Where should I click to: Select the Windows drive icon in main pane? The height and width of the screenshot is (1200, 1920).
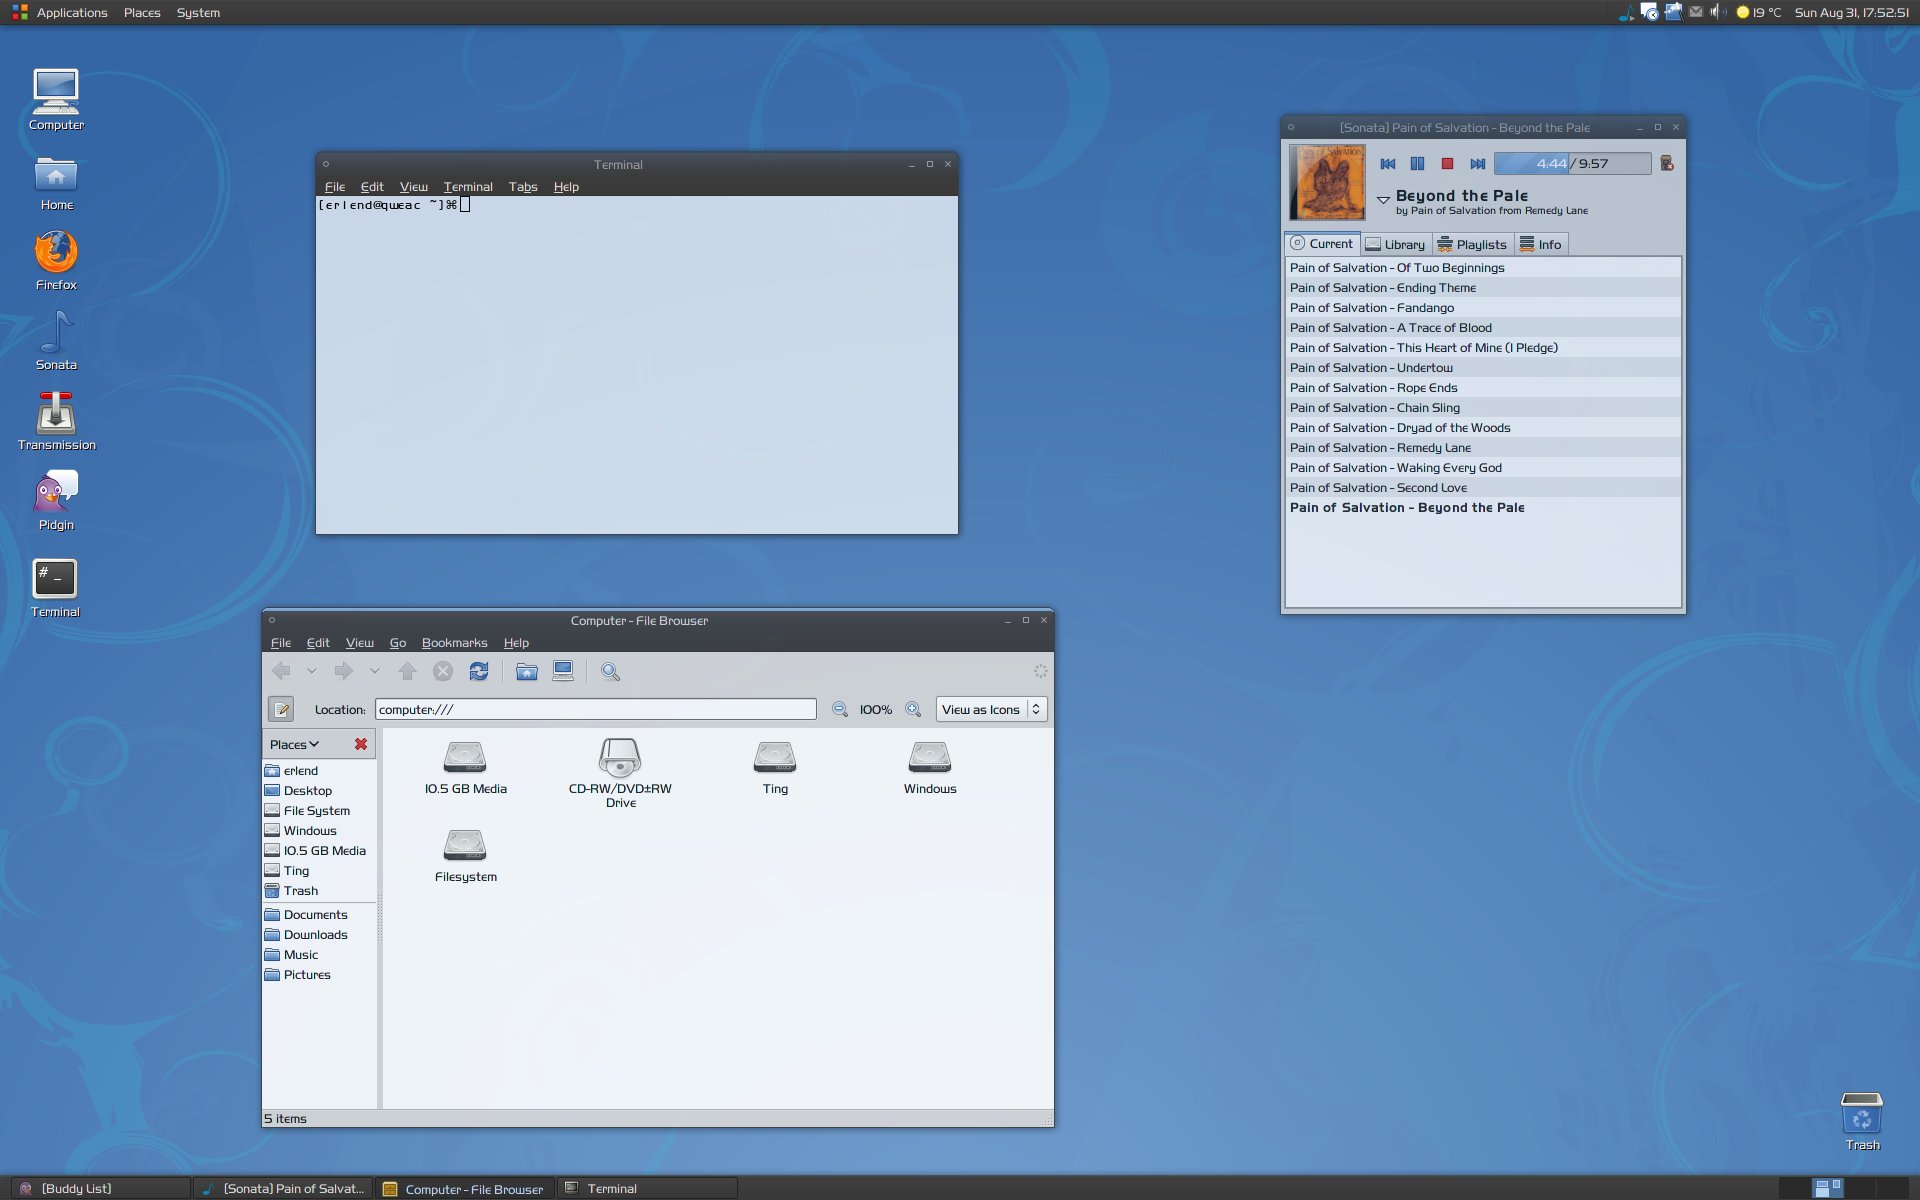coord(930,767)
